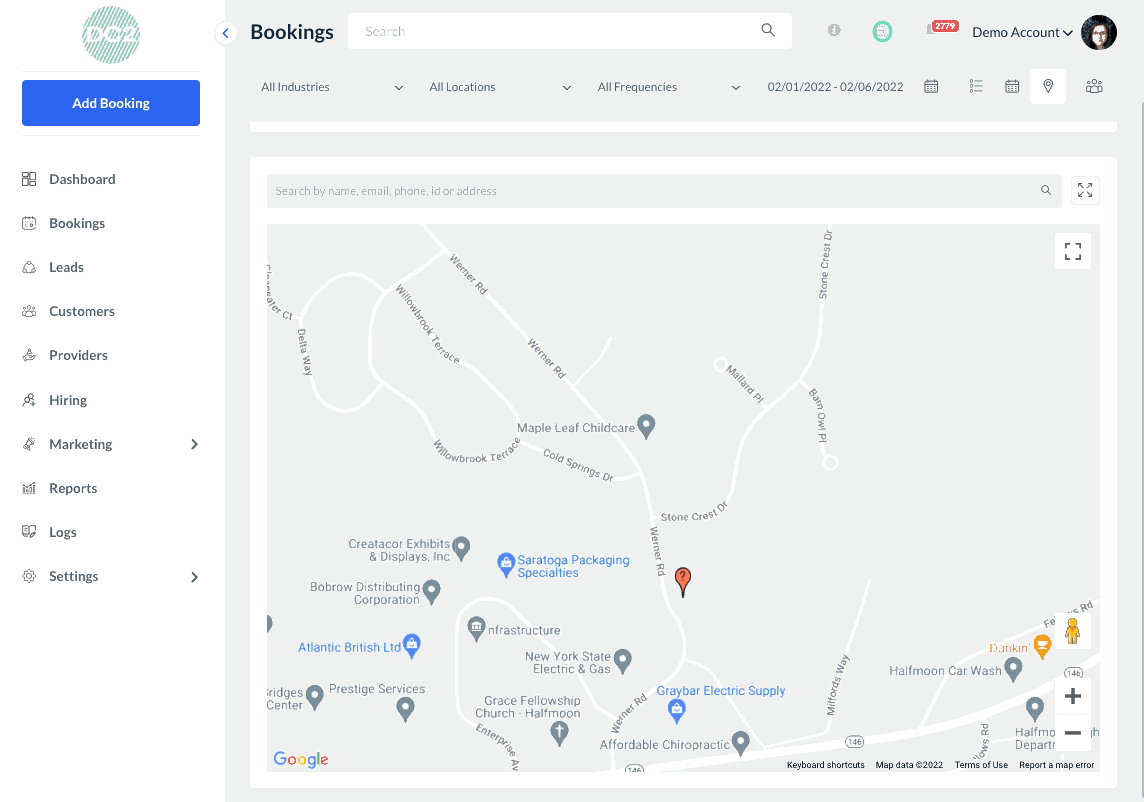Click the red booking marker on map

coord(682,582)
